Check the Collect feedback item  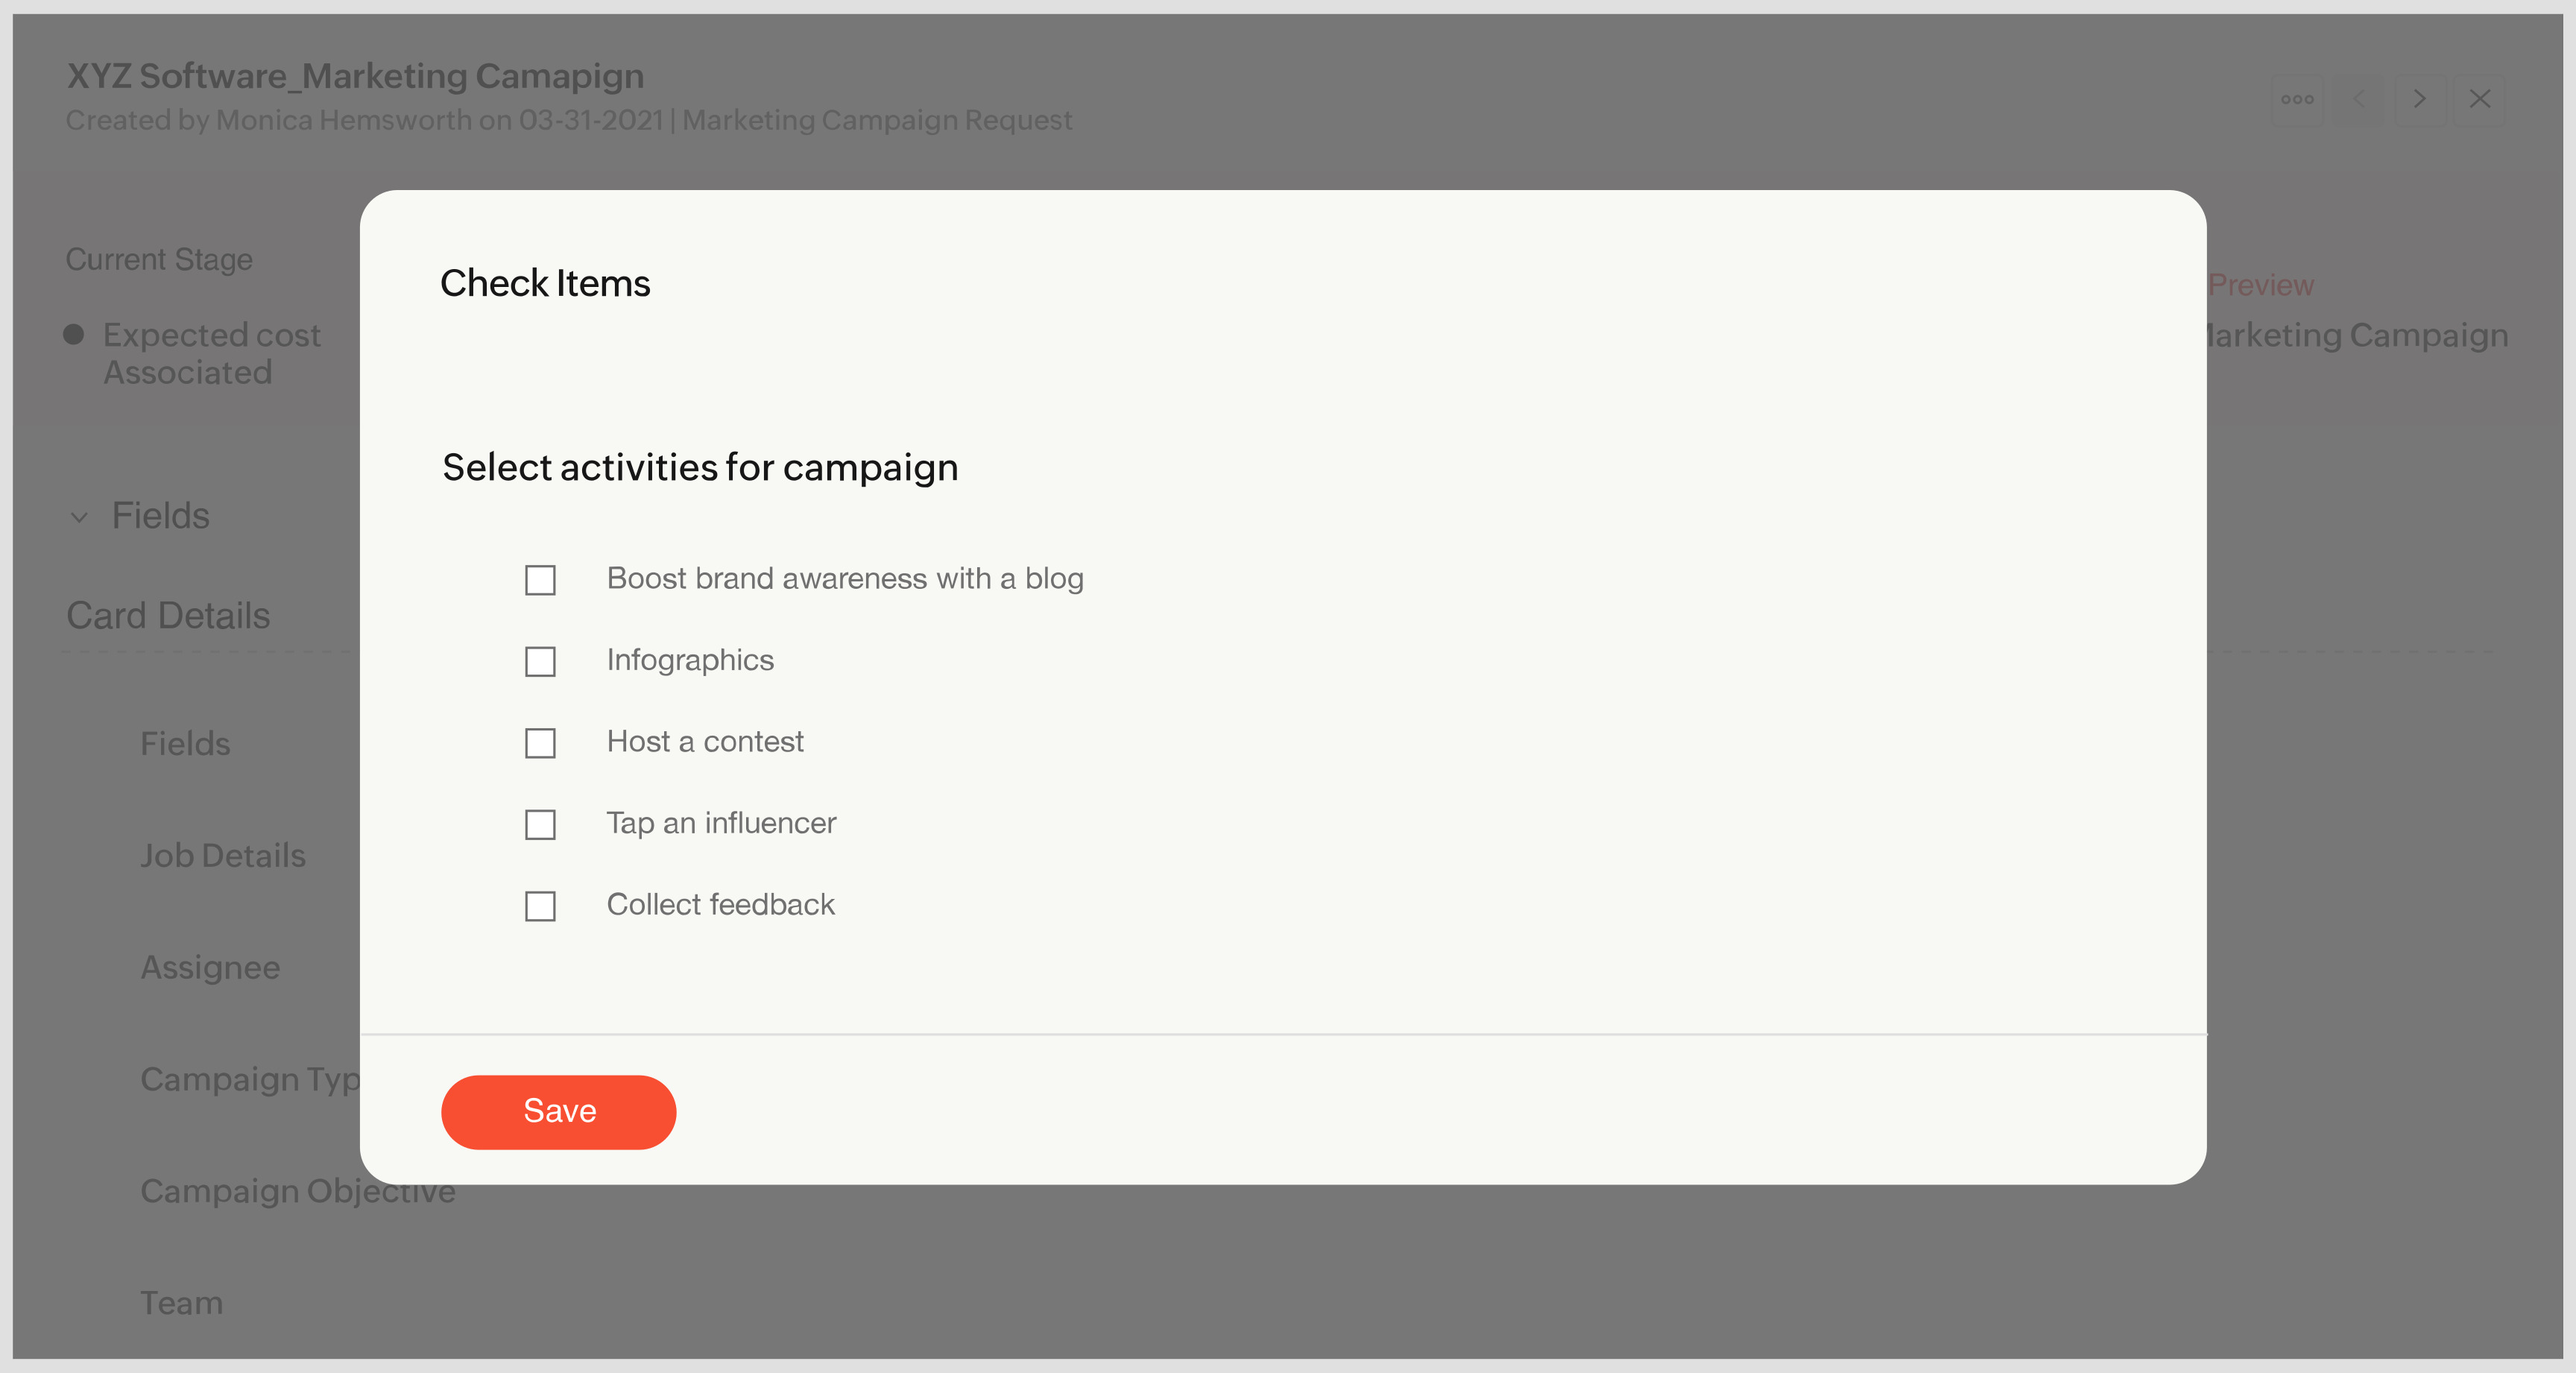[540, 906]
